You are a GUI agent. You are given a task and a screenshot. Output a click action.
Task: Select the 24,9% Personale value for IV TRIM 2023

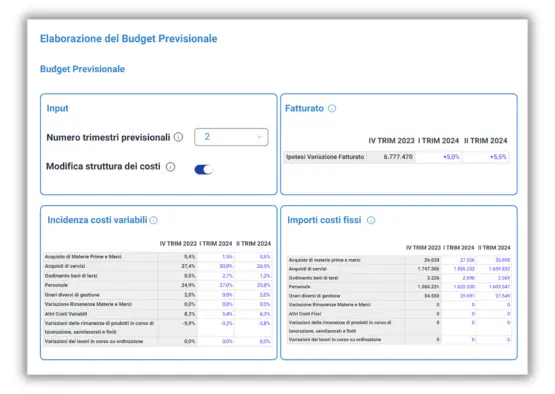(x=188, y=285)
